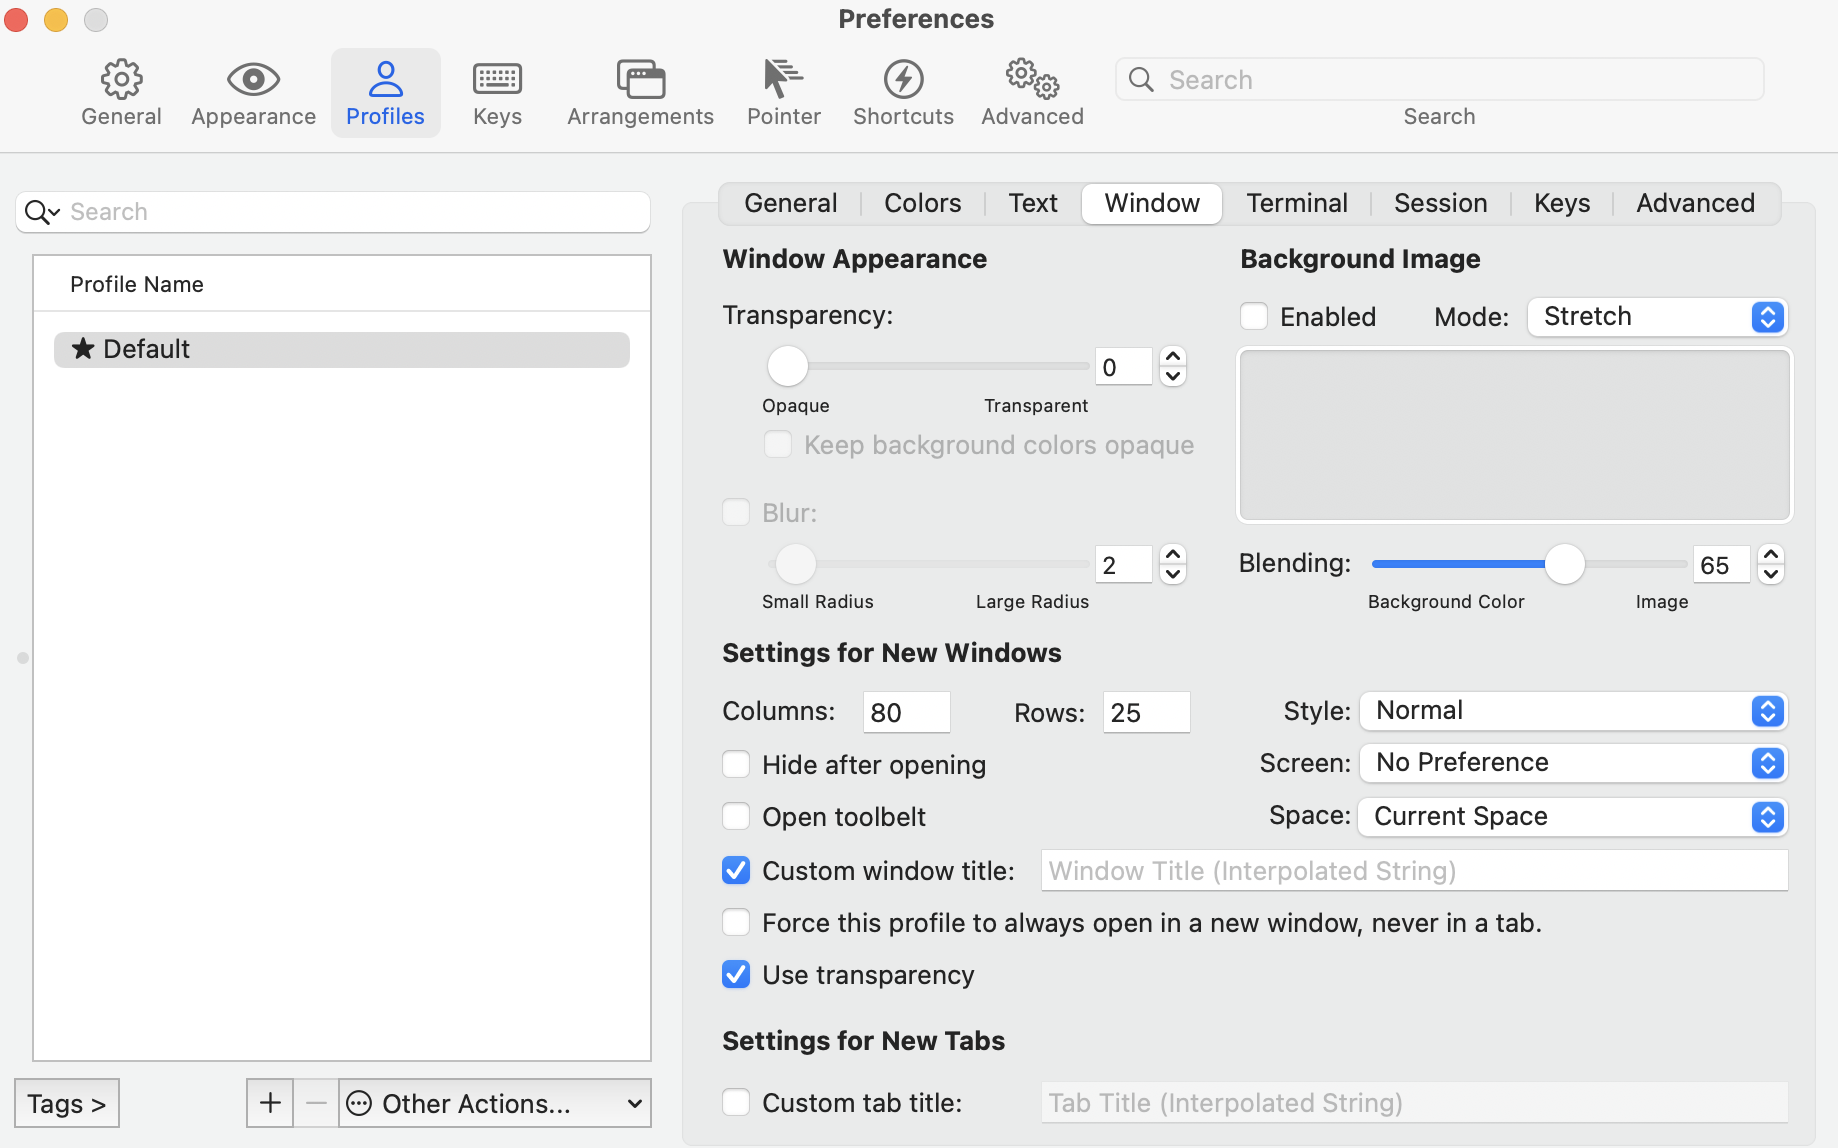
Task: Check Hide after opening option
Action: 737,765
